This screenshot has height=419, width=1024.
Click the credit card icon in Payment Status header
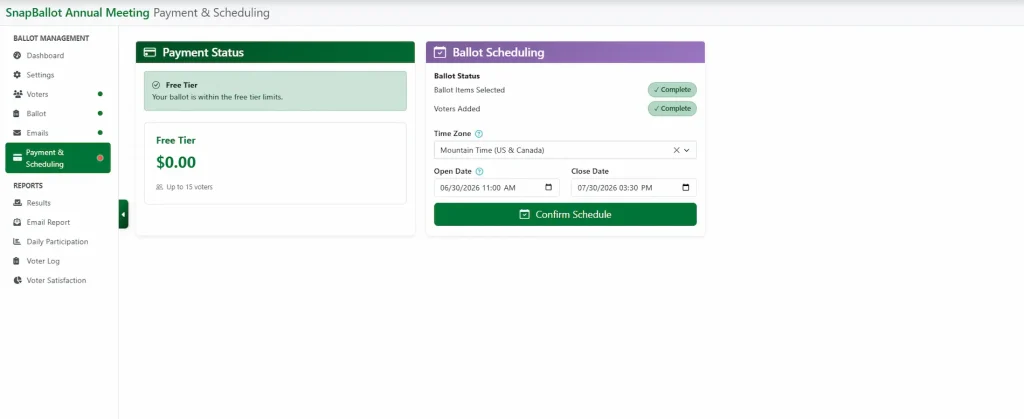[150, 52]
